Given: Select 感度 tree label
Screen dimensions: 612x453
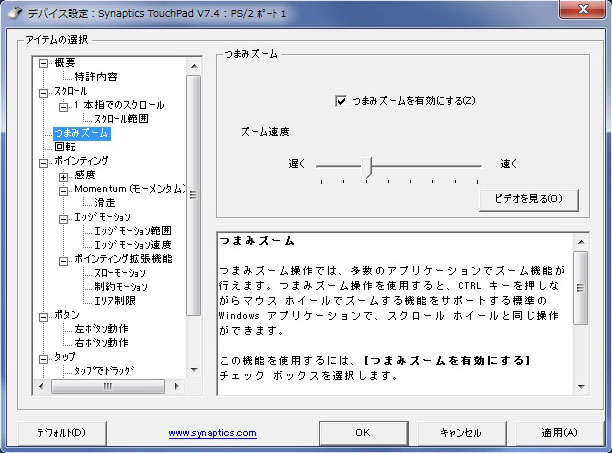Looking at the screenshot, I should click(85, 175).
